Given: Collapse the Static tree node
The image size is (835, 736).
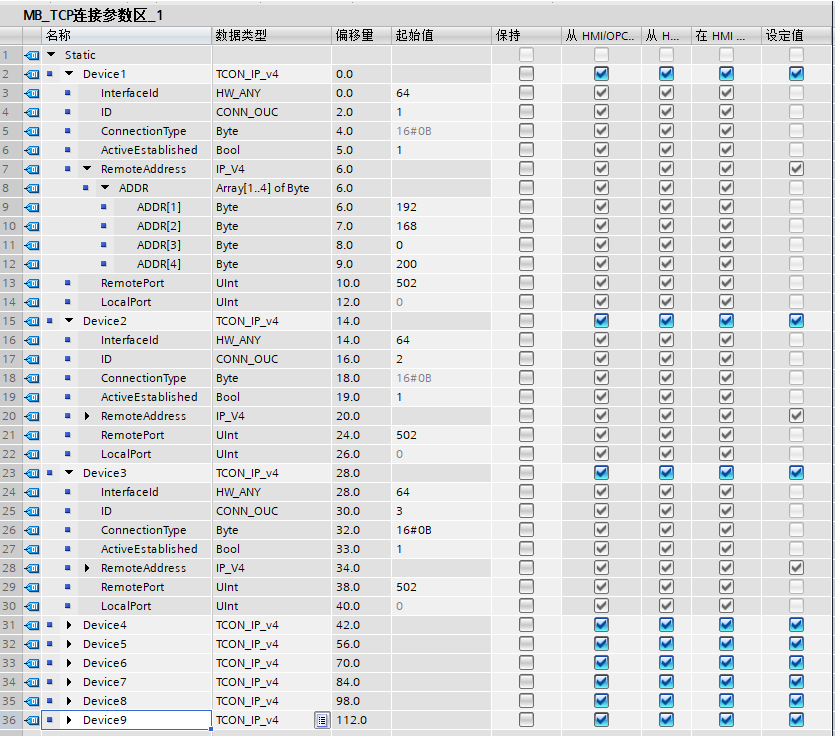Looking at the screenshot, I should pyautogui.click(x=51, y=54).
